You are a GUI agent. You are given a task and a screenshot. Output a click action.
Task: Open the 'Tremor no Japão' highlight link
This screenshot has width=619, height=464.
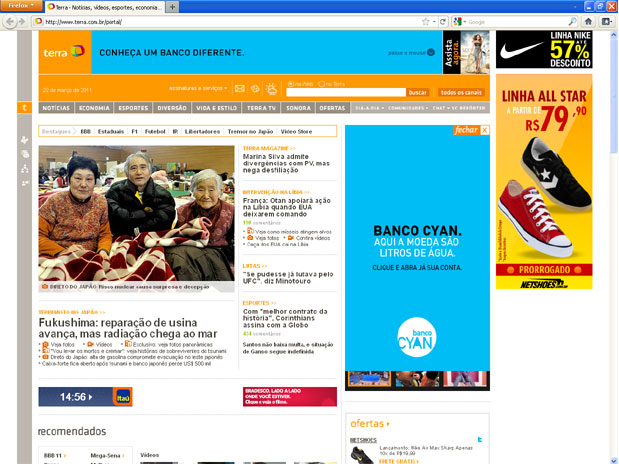(250, 131)
